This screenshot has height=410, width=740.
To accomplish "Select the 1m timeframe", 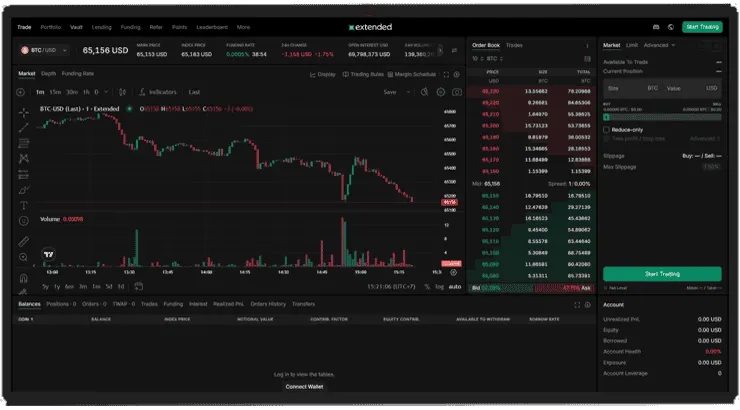I will click(40, 92).
